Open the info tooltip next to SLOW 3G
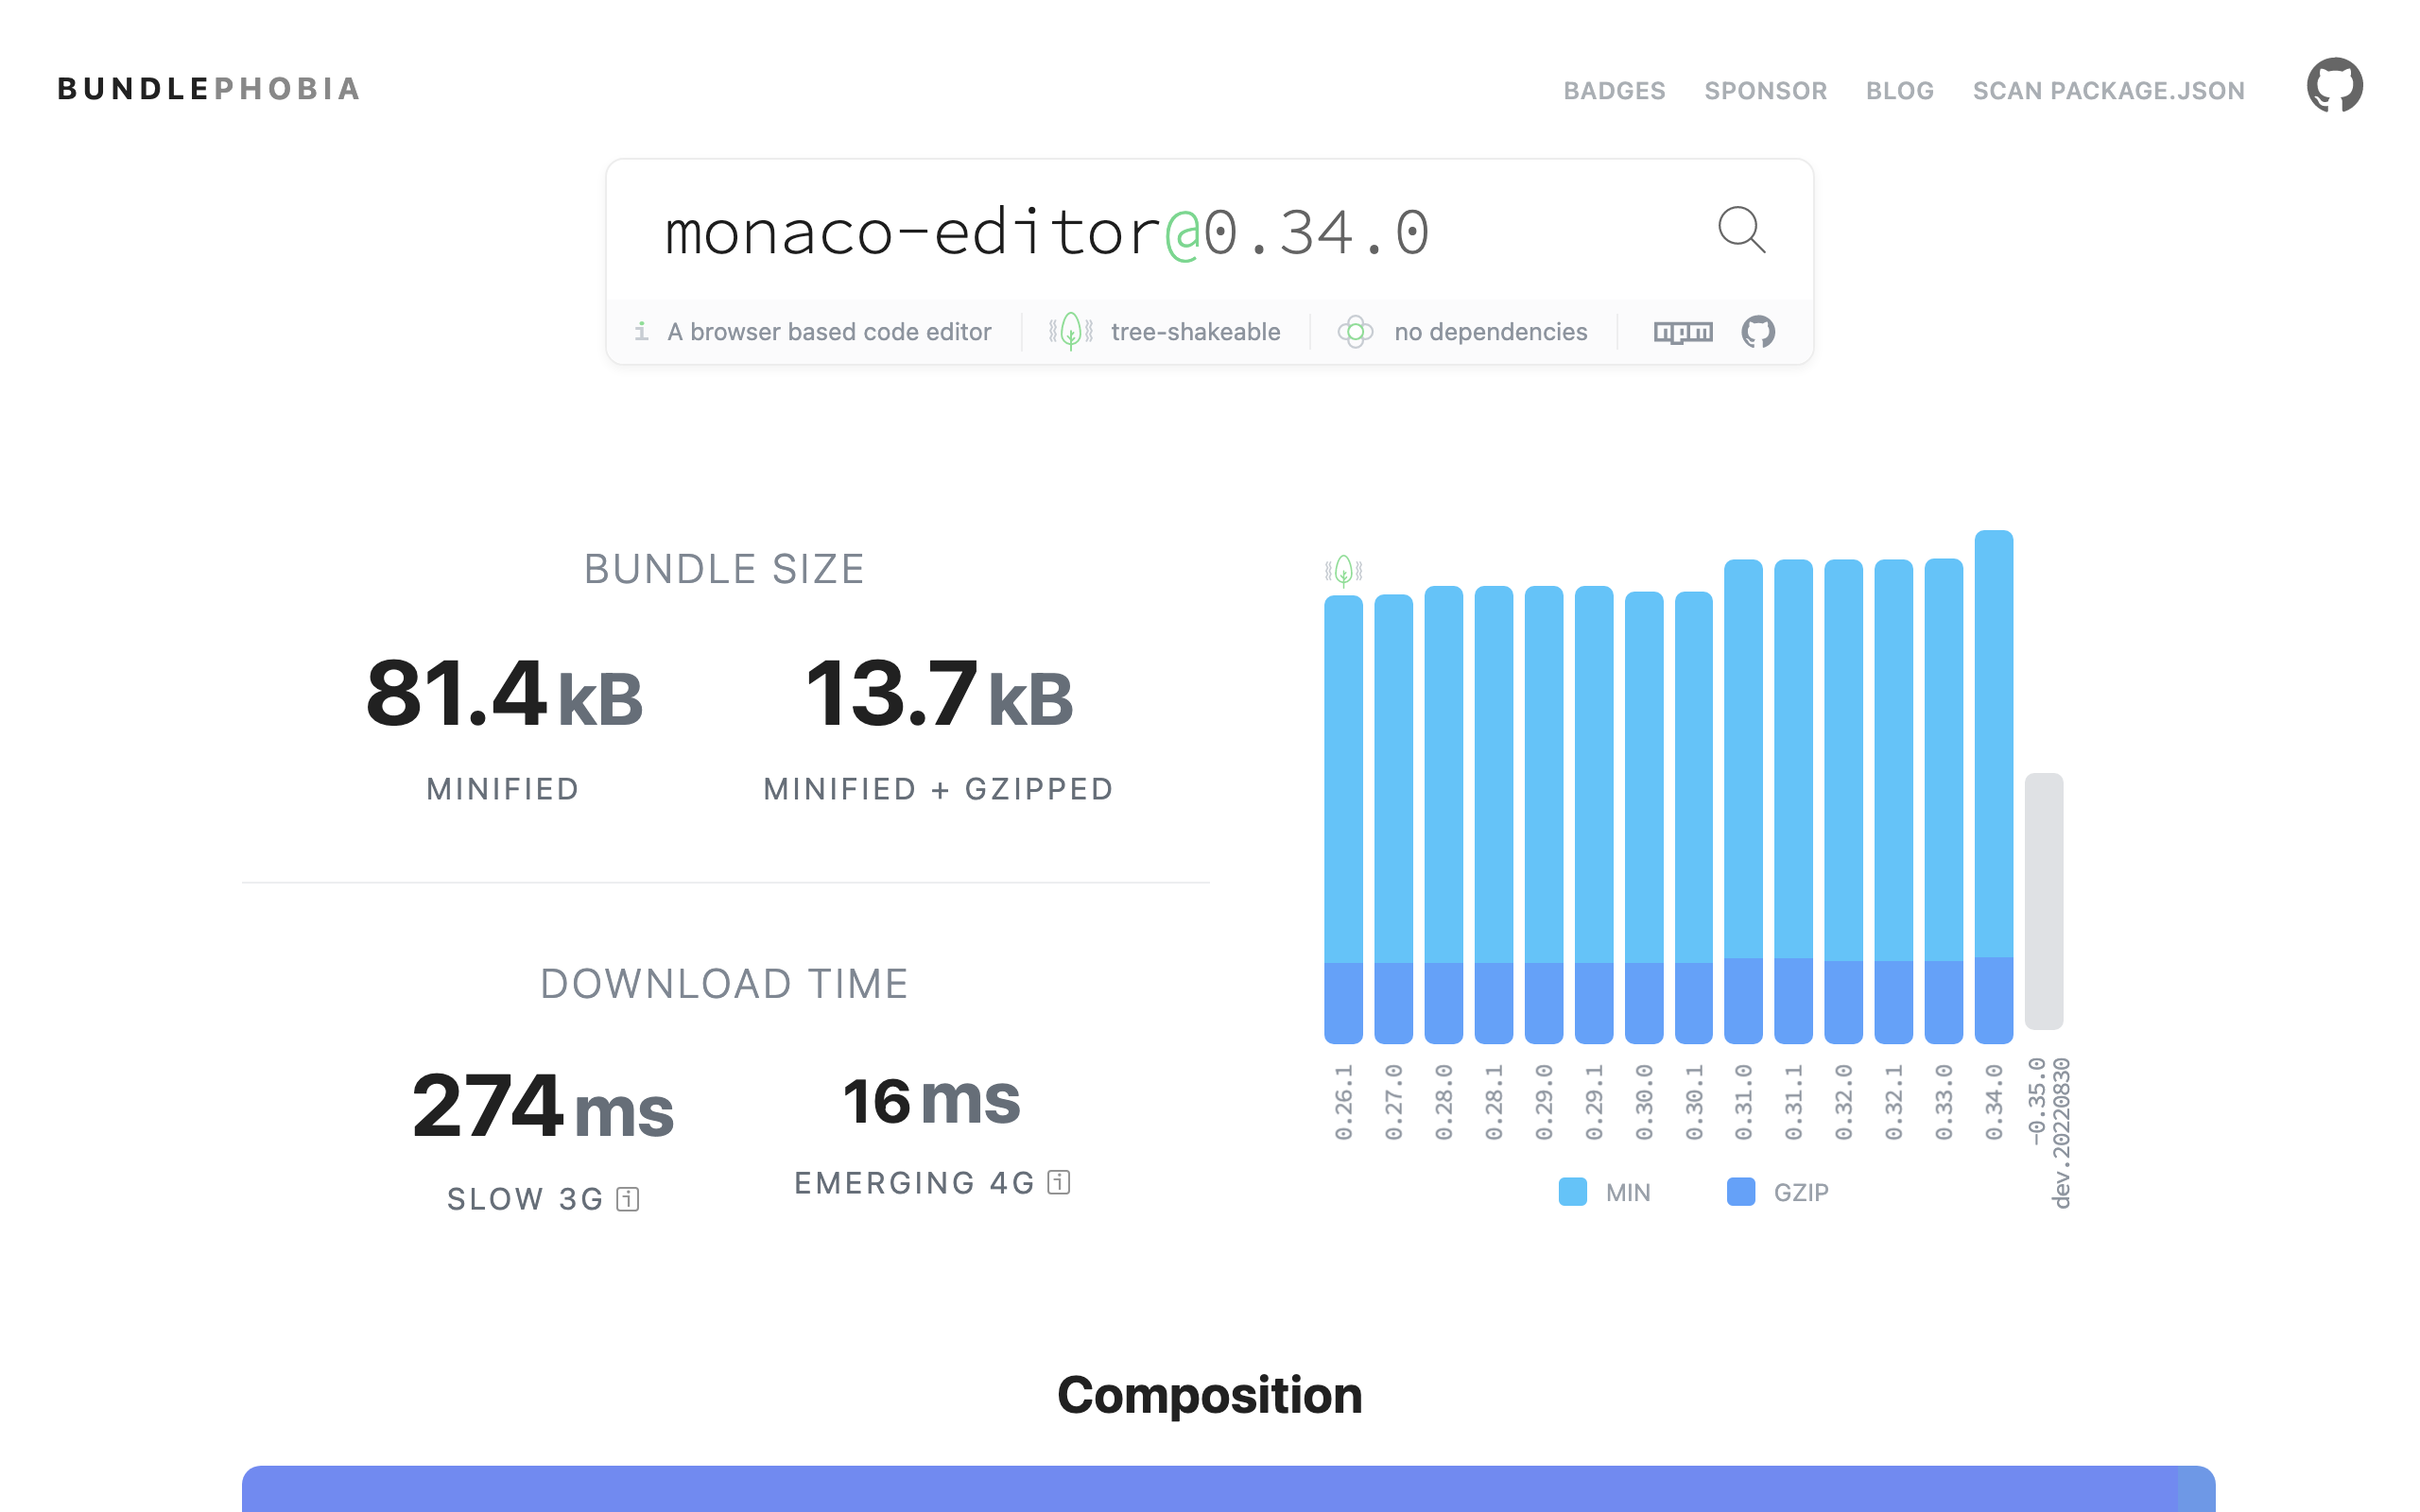Screen dimensions: 2420x1512 (626, 1197)
